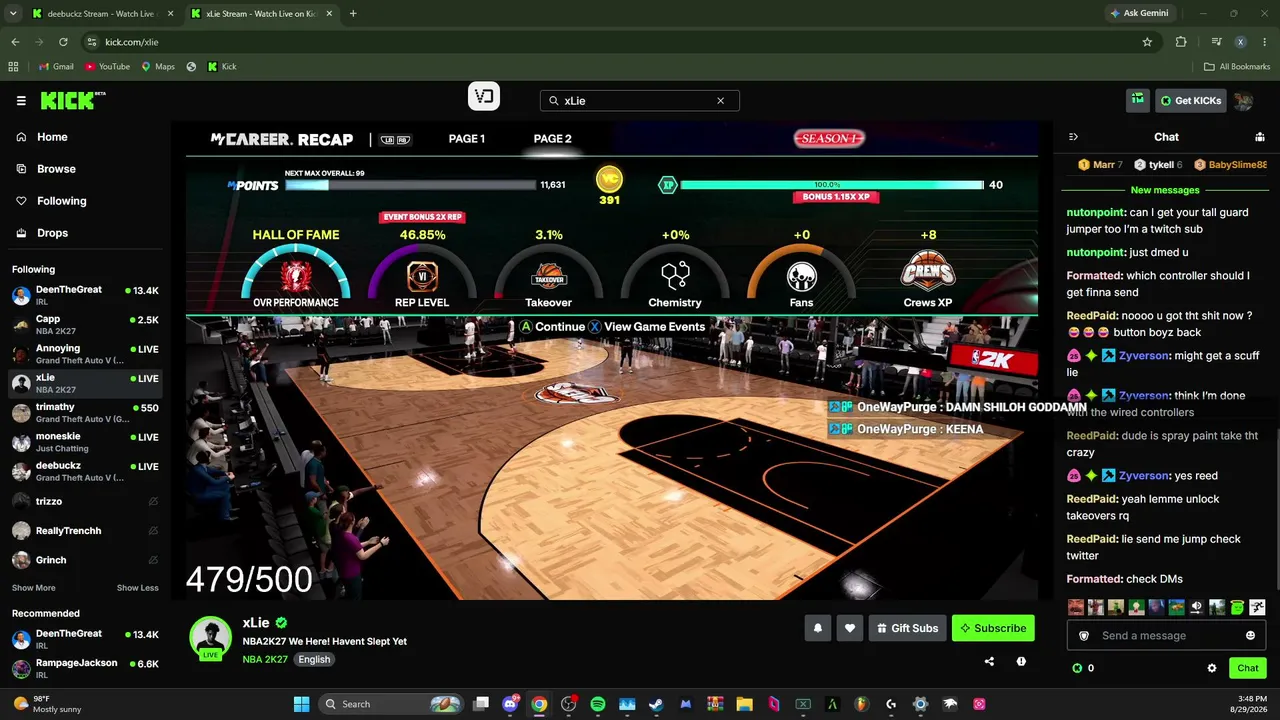
Task: Open the user profile avatar menu
Action: click(1243, 101)
